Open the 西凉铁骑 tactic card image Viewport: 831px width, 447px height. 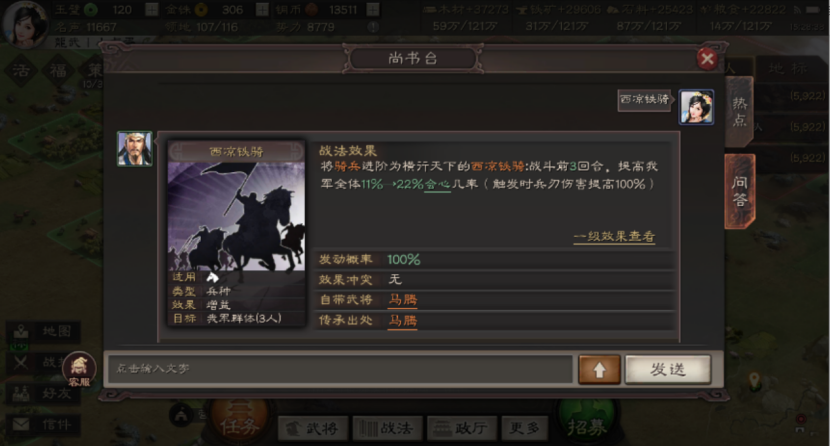click(236, 215)
